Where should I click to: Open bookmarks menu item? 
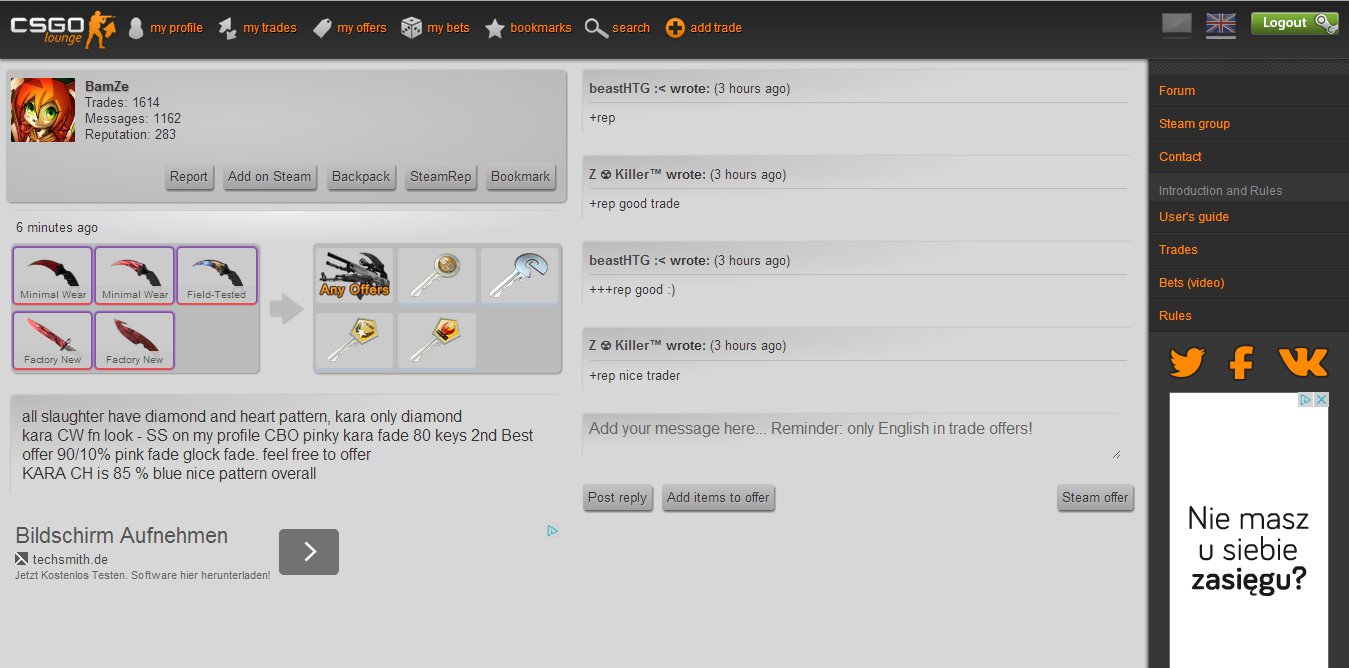pos(541,28)
